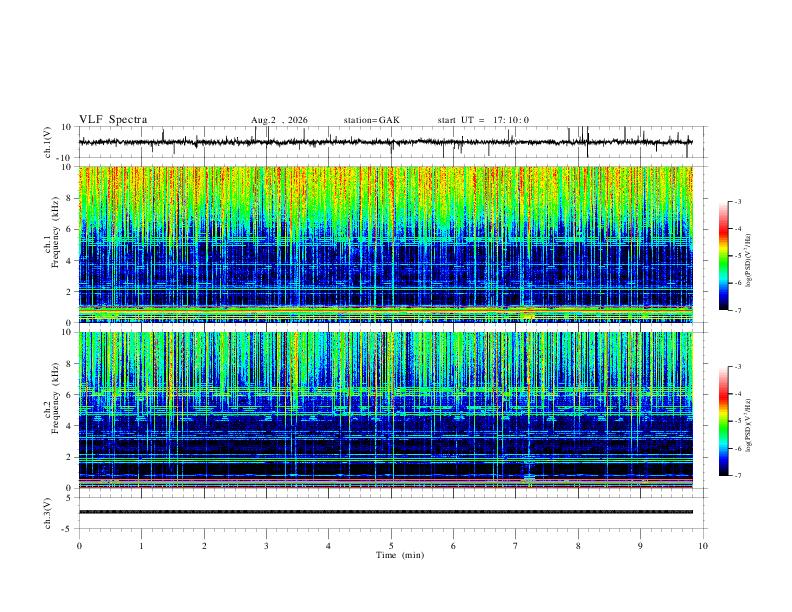Click the ch.1 waveform trace
Screen dimensions: 792x612
coord(386,142)
